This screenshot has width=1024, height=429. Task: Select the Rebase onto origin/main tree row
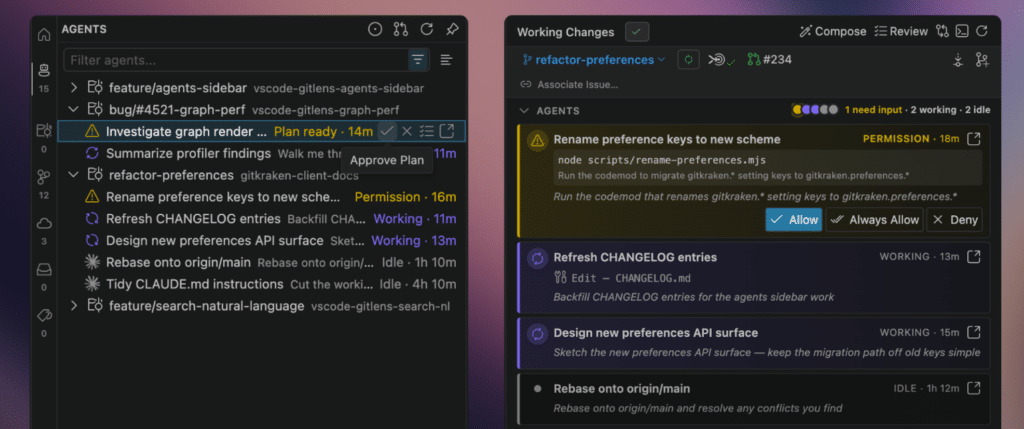point(261,262)
